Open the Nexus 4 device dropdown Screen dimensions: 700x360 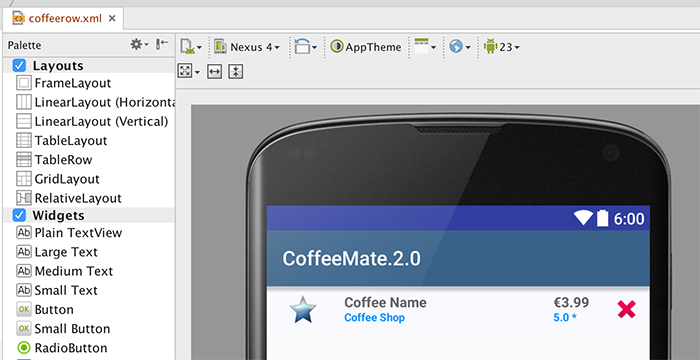click(x=247, y=47)
